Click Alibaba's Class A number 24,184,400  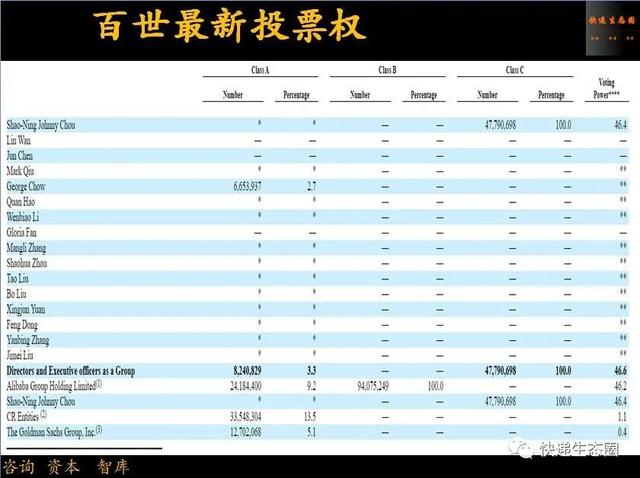tap(246, 386)
